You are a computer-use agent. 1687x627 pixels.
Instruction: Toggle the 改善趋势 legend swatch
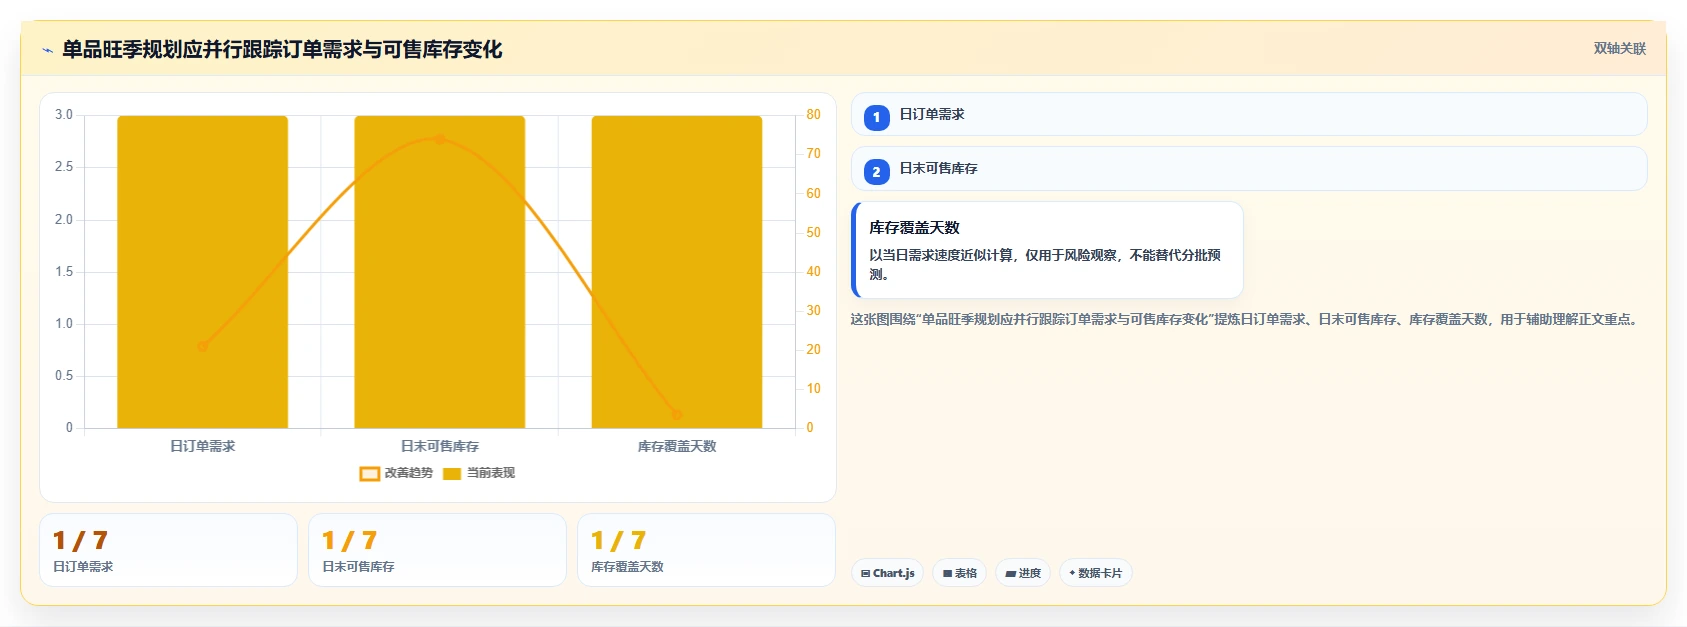click(369, 474)
